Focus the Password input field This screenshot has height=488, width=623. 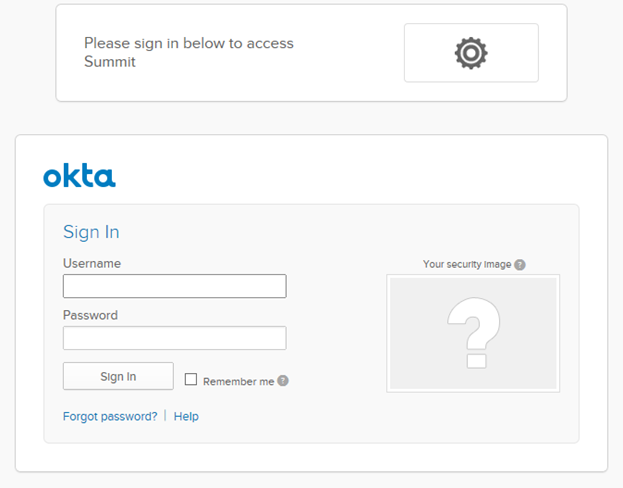coord(174,338)
